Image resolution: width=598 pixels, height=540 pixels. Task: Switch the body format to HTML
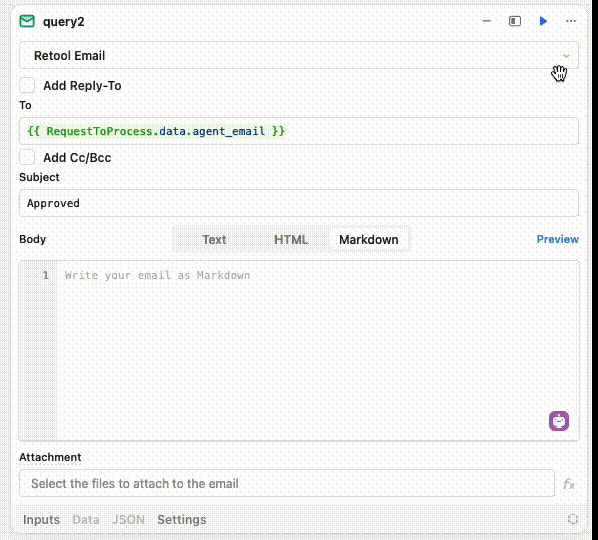point(291,239)
